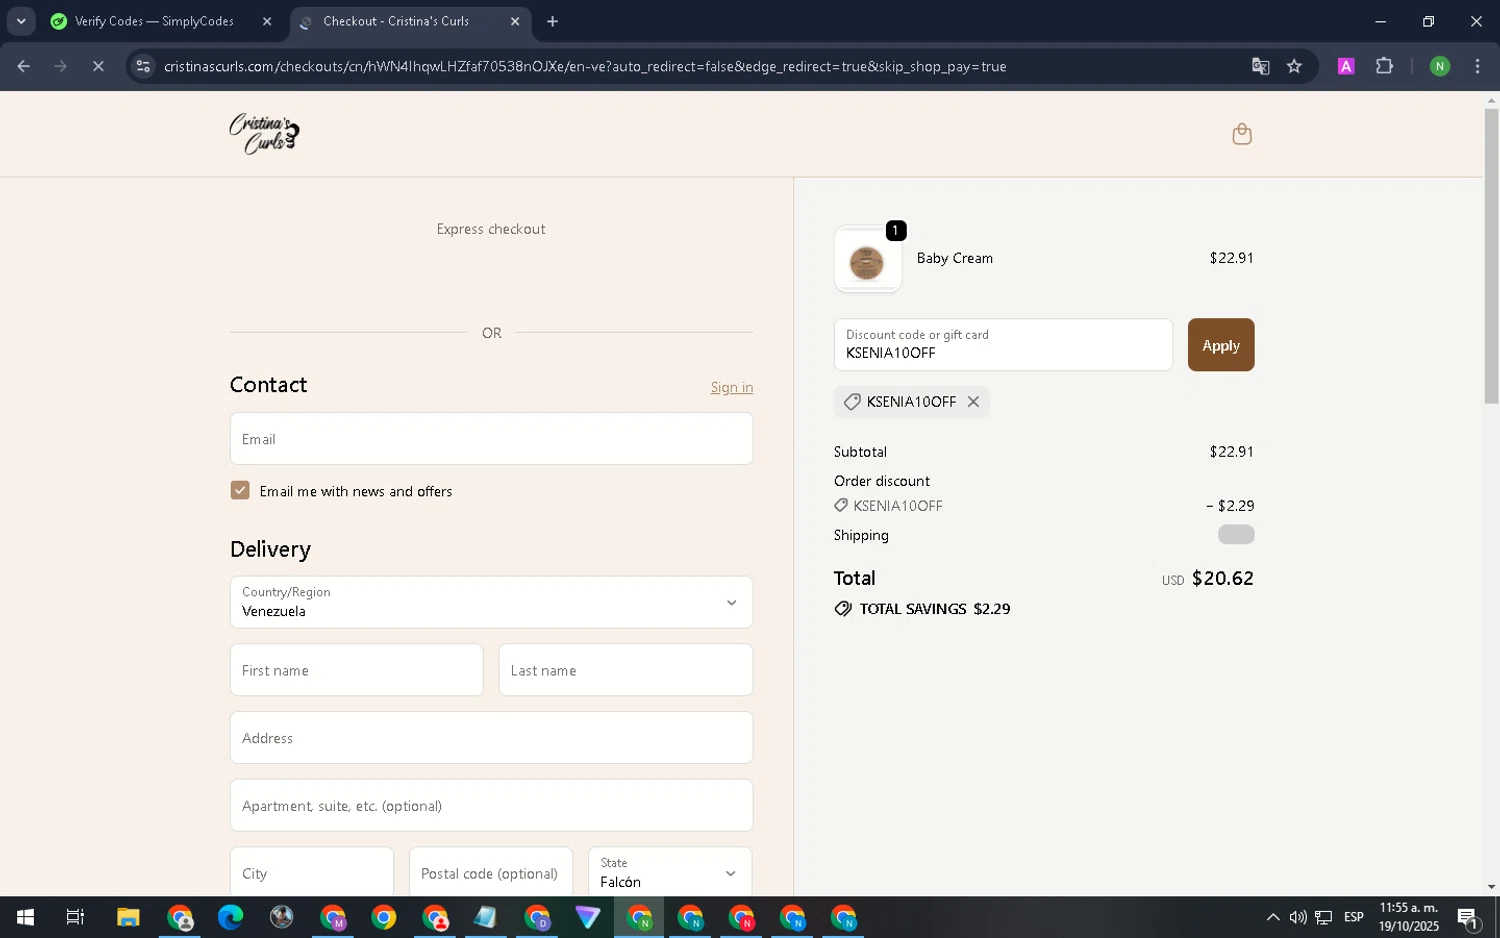Click the scrollbar up arrow
This screenshot has height=938, width=1500.
(1491, 100)
